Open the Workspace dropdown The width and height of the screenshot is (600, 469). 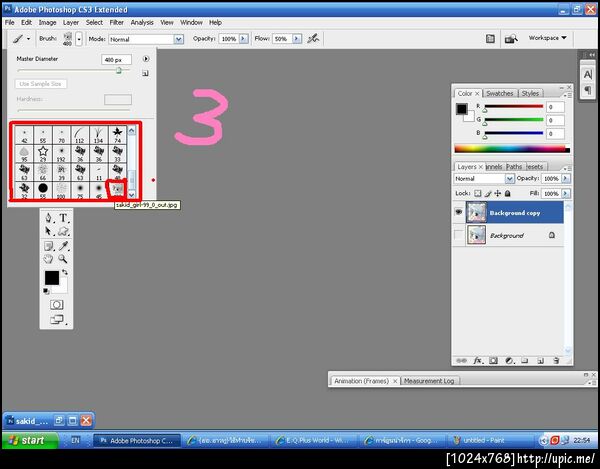547,38
